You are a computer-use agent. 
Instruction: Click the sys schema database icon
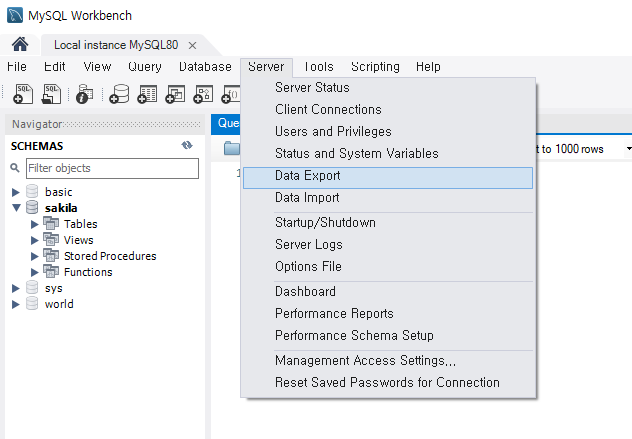(32, 287)
